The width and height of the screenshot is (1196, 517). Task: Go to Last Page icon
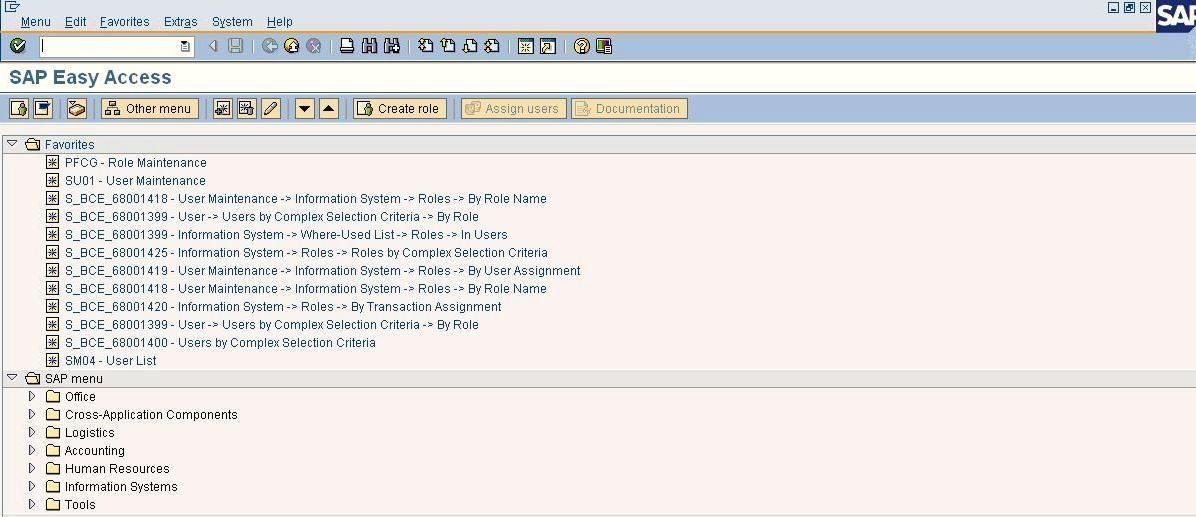coord(493,47)
